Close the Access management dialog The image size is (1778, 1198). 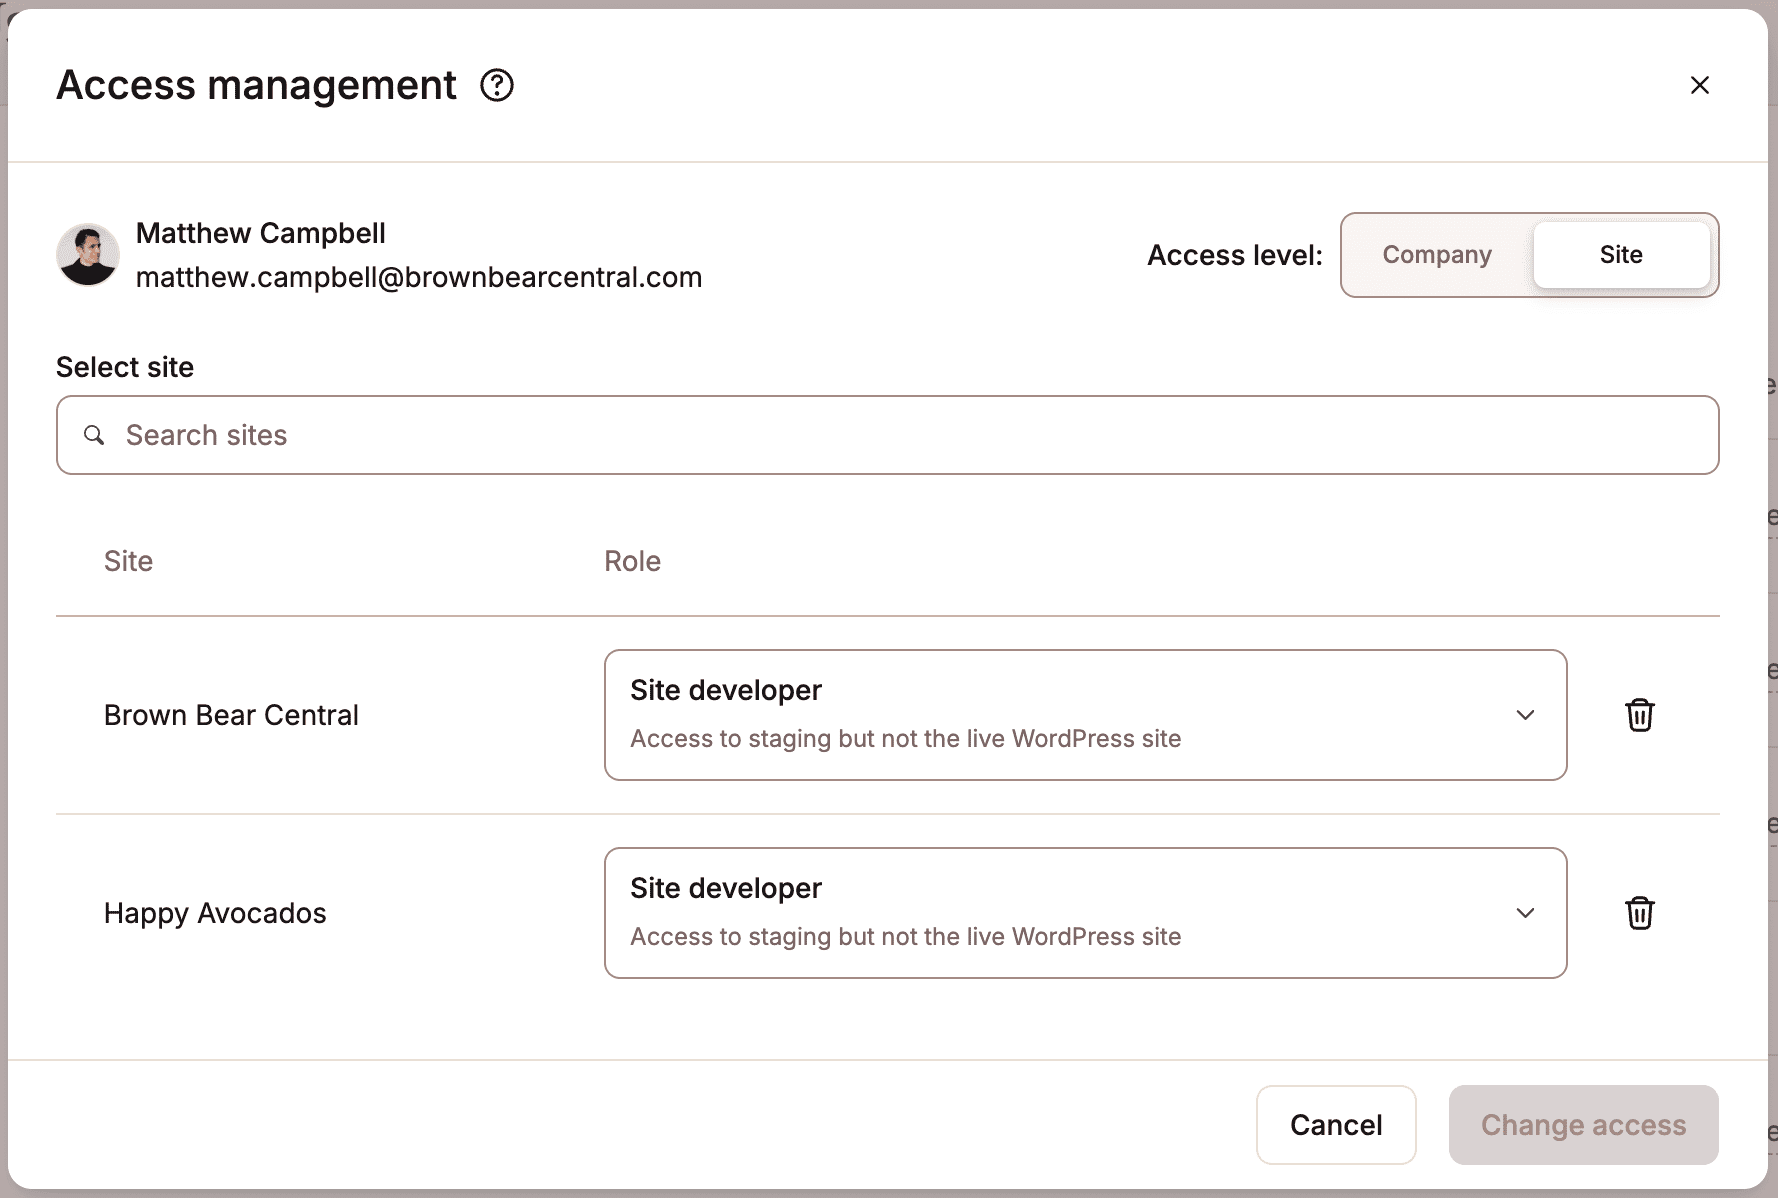coord(1699,86)
